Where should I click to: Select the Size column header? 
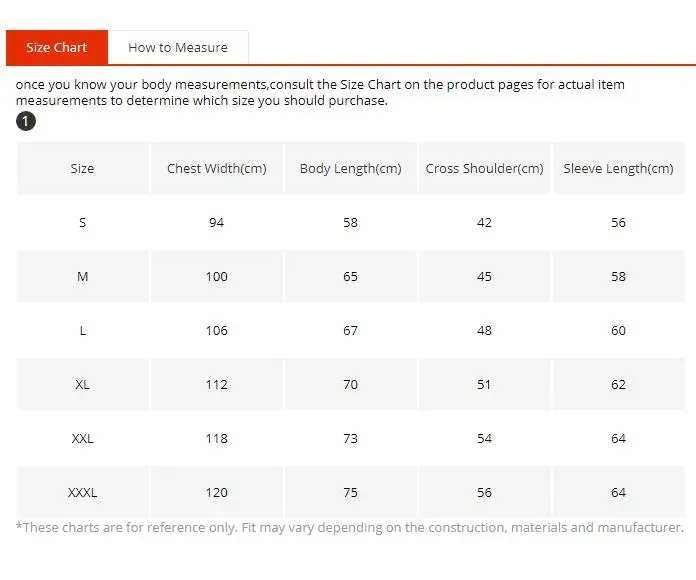[83, 169]
